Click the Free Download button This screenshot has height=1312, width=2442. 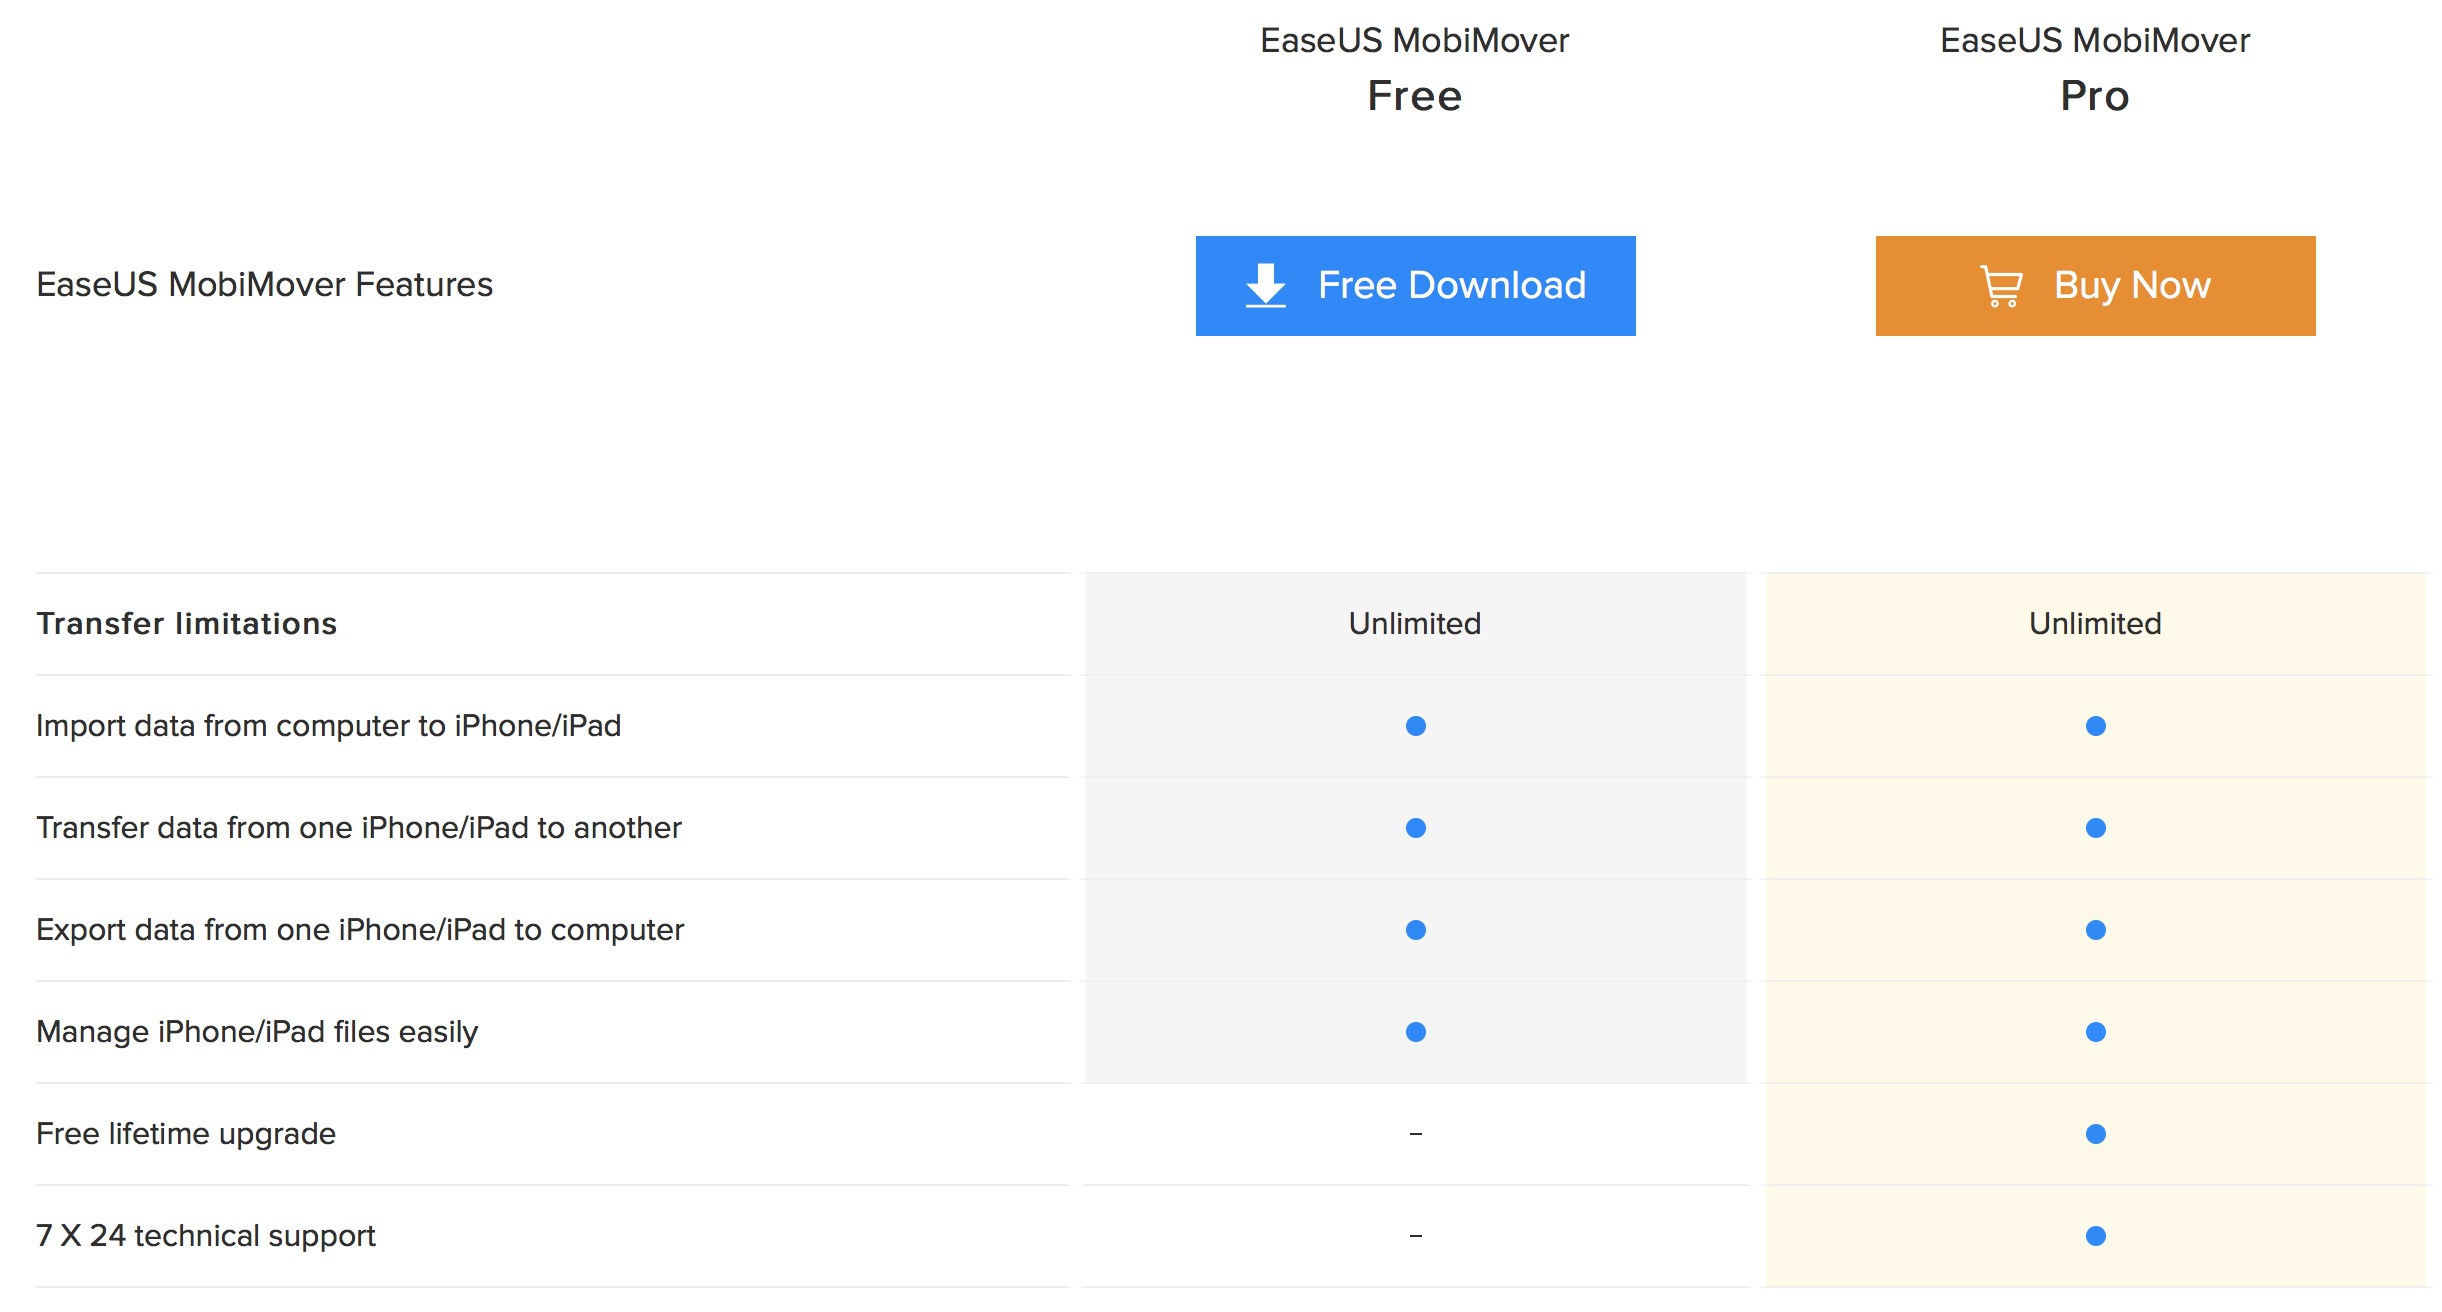click(x=1415, y=286)
